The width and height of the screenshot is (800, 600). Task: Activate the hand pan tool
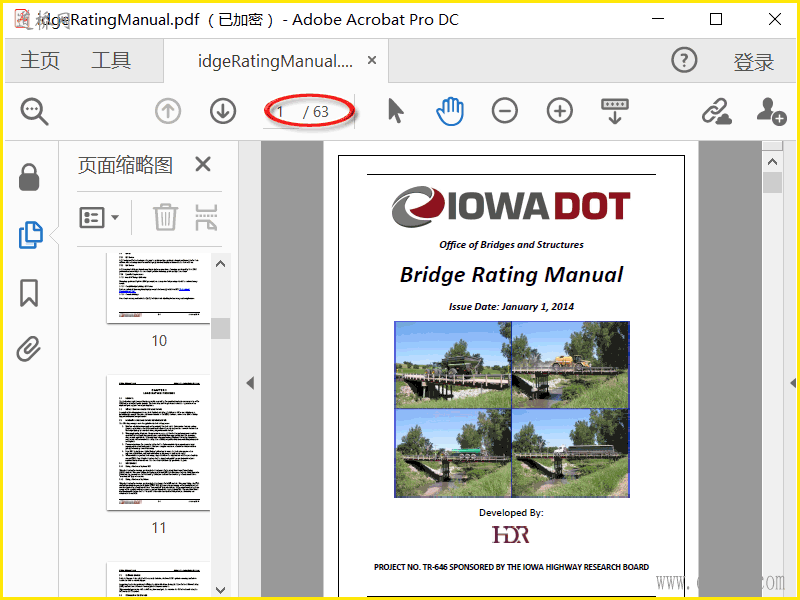point(450,111)
